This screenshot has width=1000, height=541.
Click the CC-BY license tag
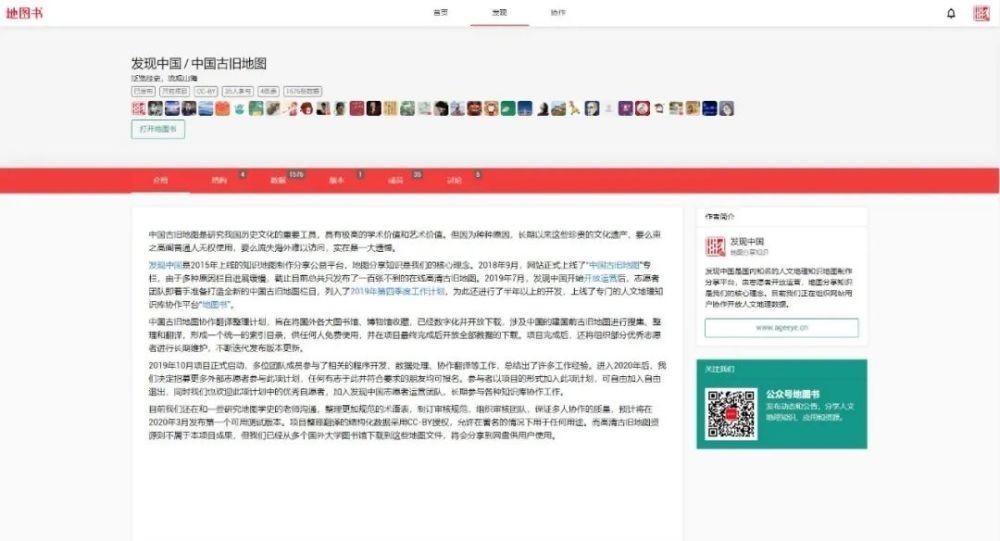[x=206, y=91]
